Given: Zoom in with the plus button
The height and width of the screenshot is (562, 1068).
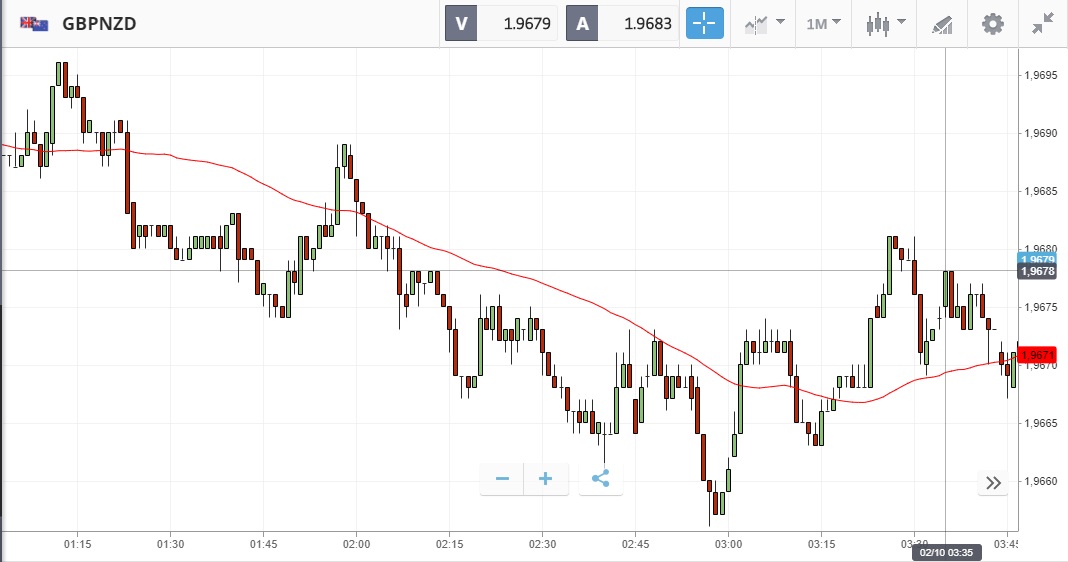Looking at the screenshot, I should [546, 479].
